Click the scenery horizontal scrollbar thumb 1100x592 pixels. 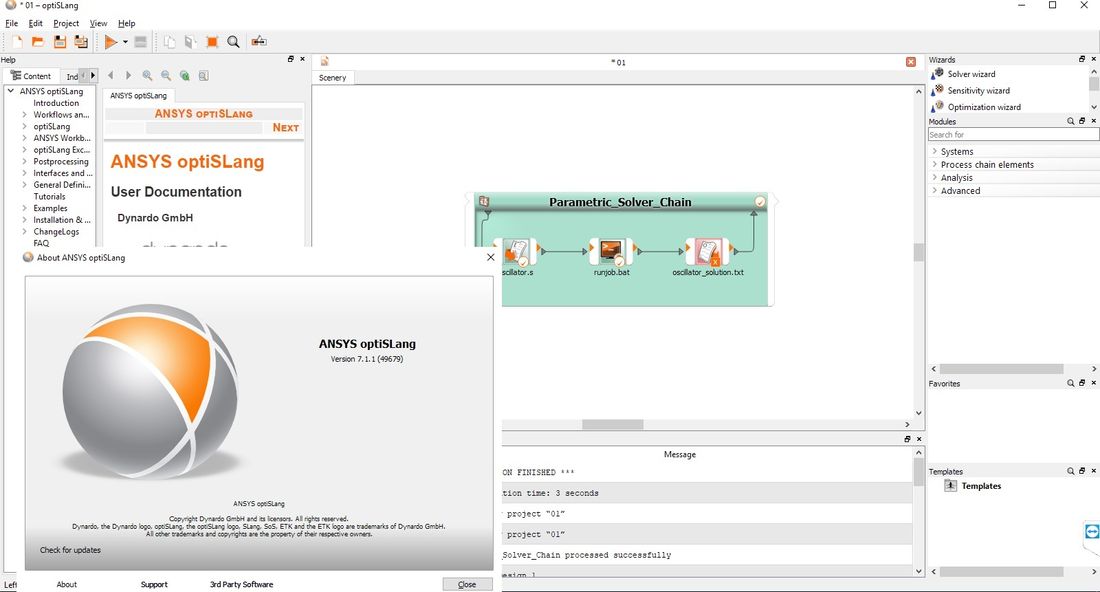pos(612,424)
